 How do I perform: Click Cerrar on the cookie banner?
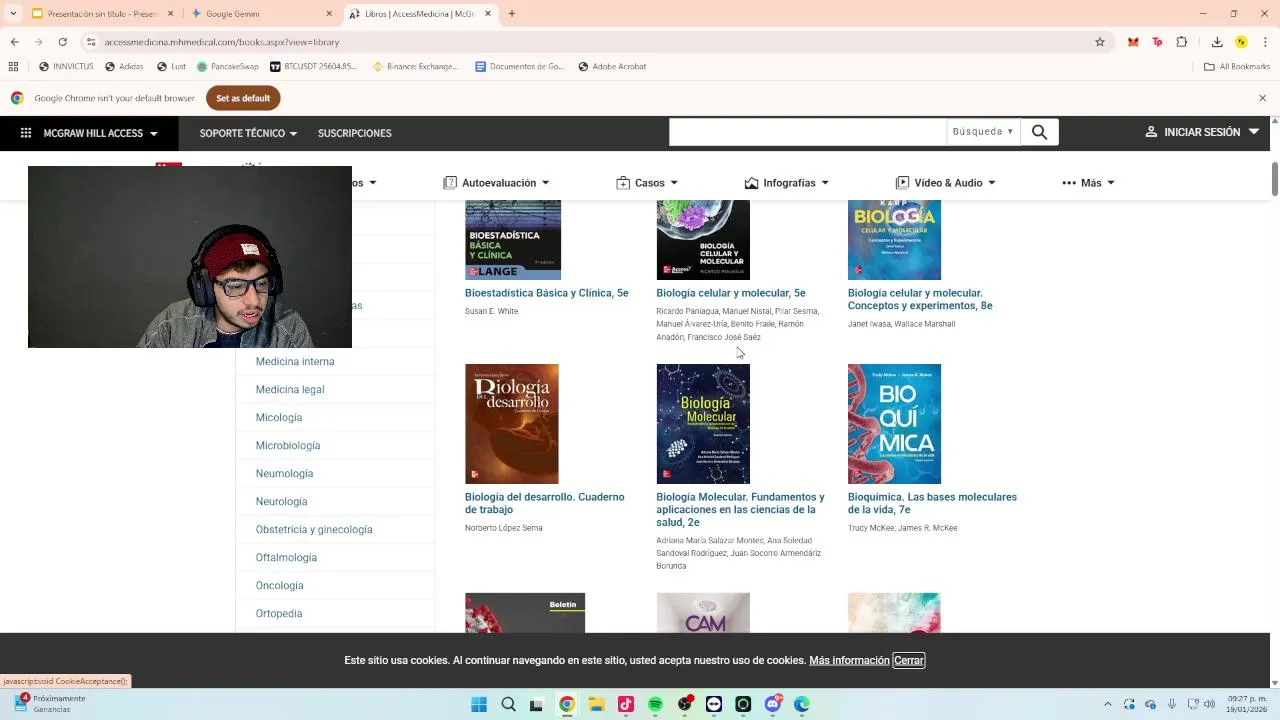click(x=909, y=660)
